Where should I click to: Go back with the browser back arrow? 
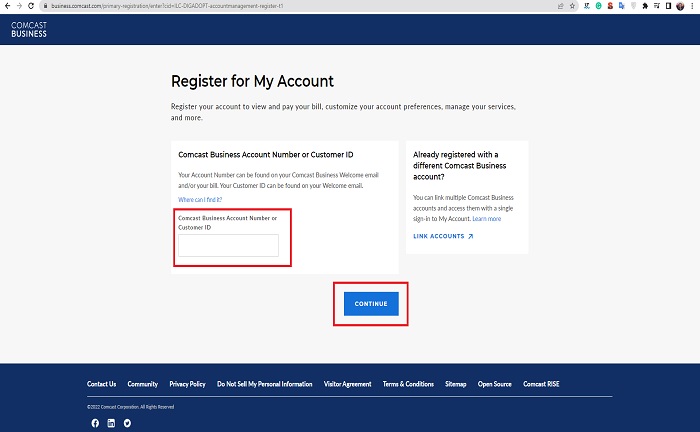7,6
